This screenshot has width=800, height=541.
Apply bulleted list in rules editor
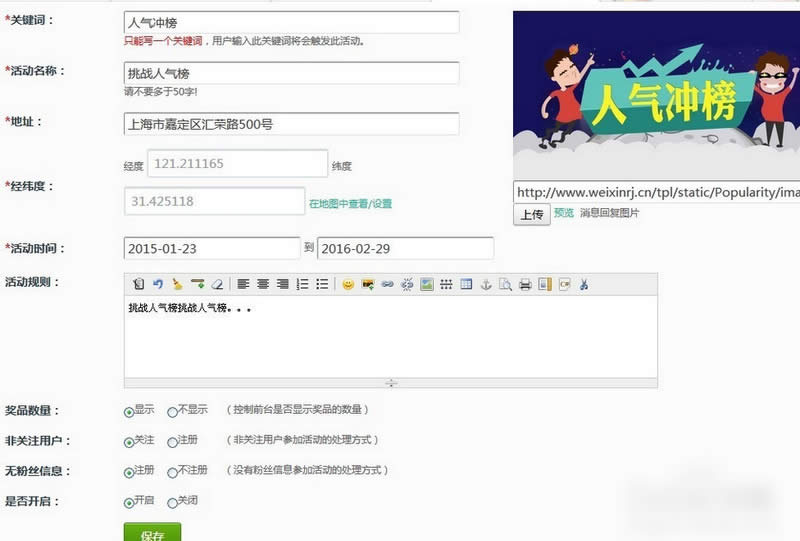coord(322,284)
